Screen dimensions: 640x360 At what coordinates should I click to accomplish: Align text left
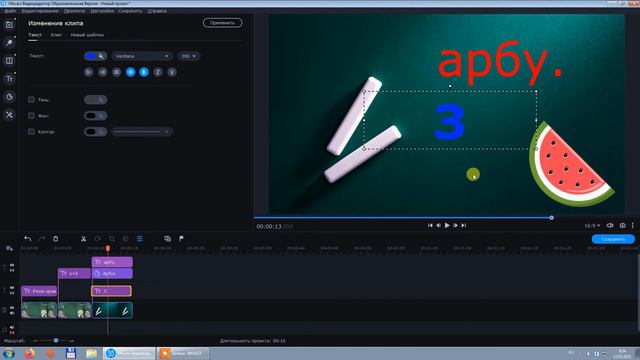89,72
